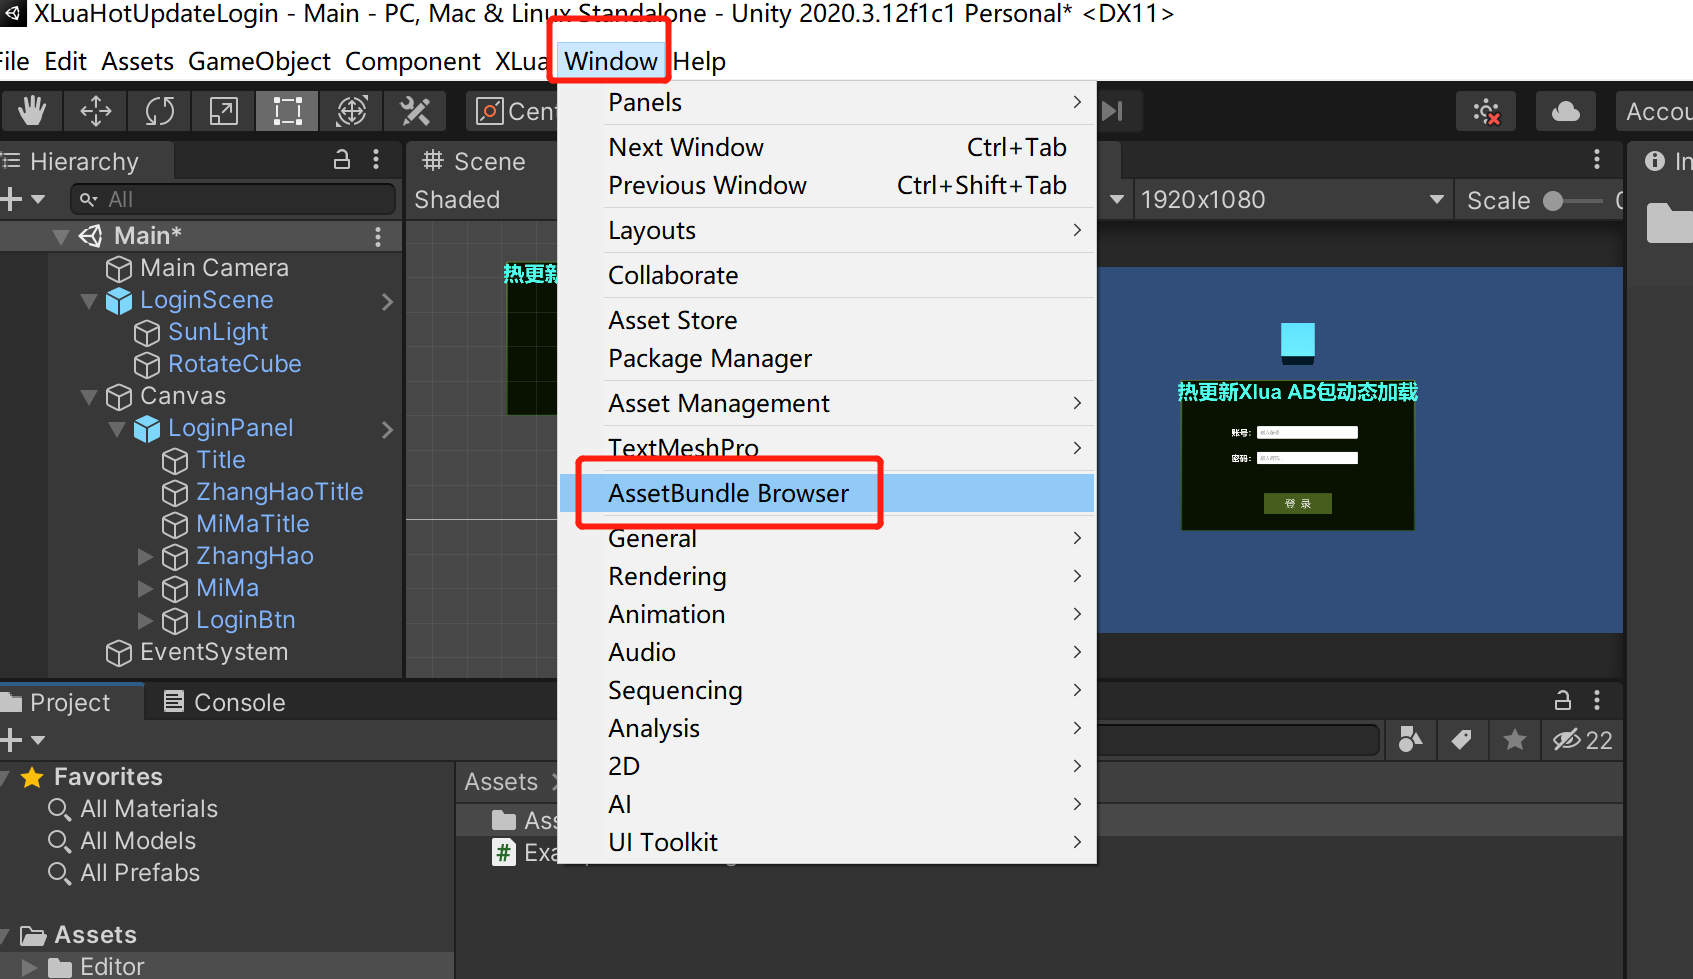Toggle Center pivot mode button
1693x979 pixels.
click(x=512, y=111)
